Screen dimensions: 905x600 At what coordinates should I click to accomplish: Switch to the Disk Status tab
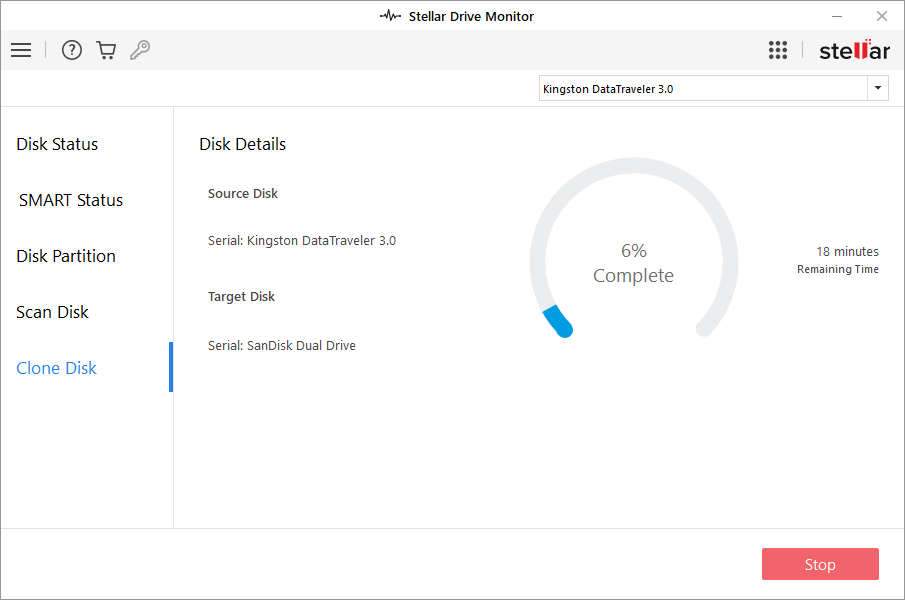click(57, 144)
